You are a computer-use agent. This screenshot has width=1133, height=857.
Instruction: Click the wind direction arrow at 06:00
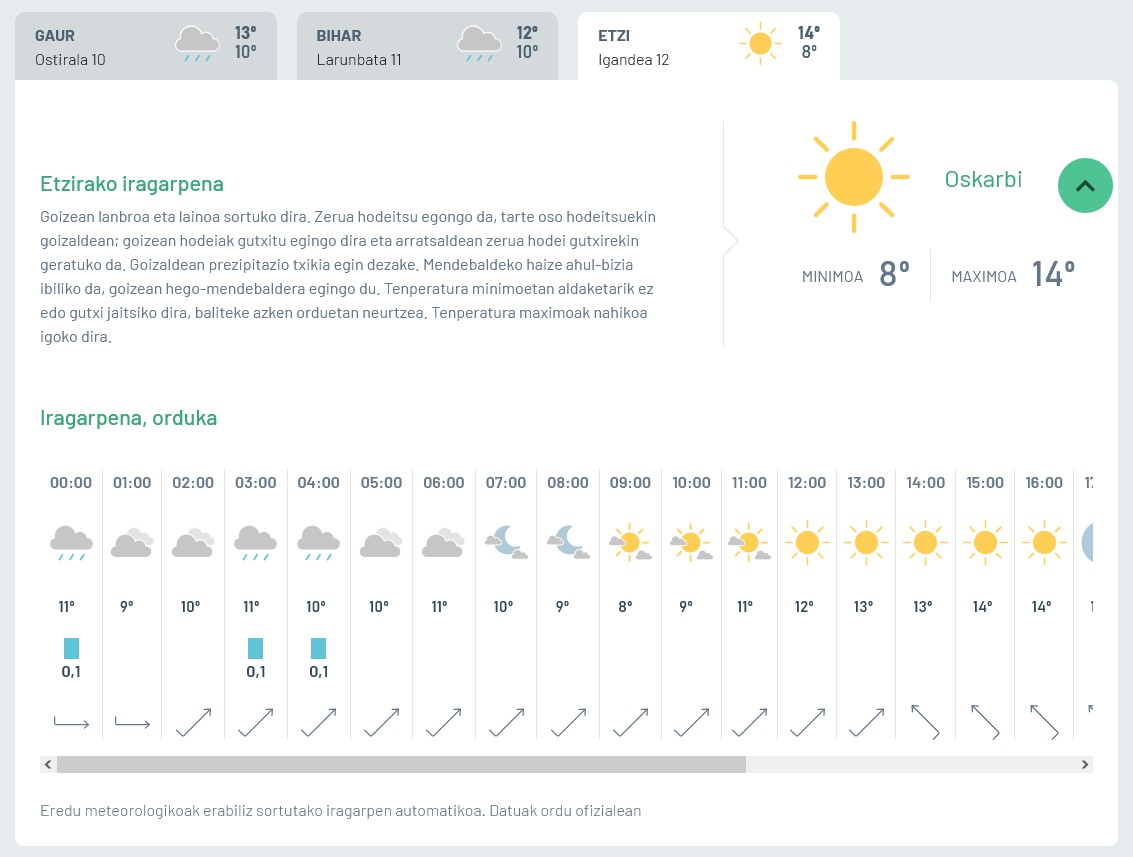(x=444, y=722)
